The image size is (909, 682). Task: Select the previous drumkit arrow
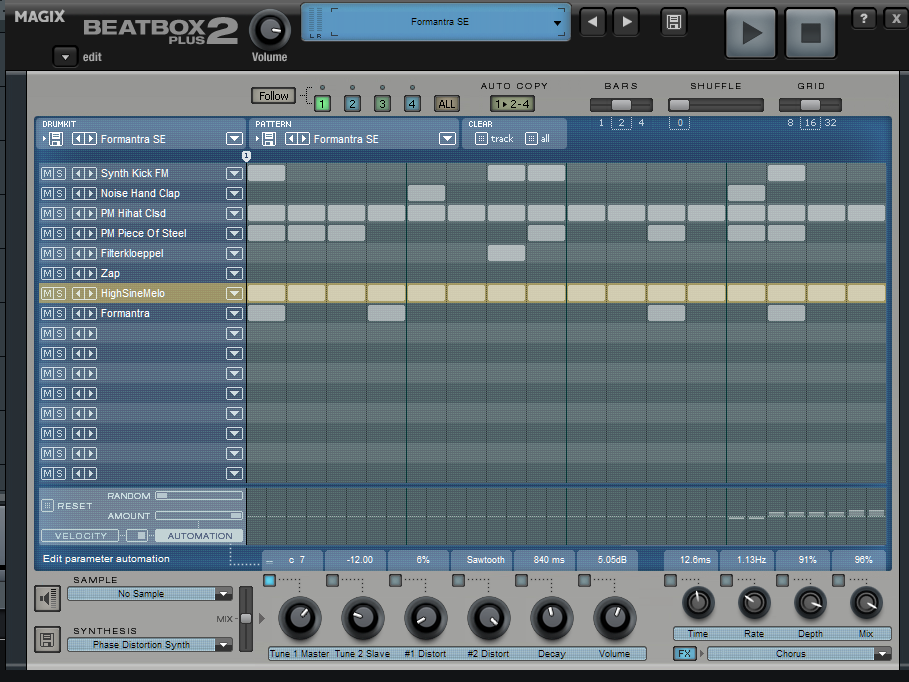pyautogui.click(x=78, y=139)
